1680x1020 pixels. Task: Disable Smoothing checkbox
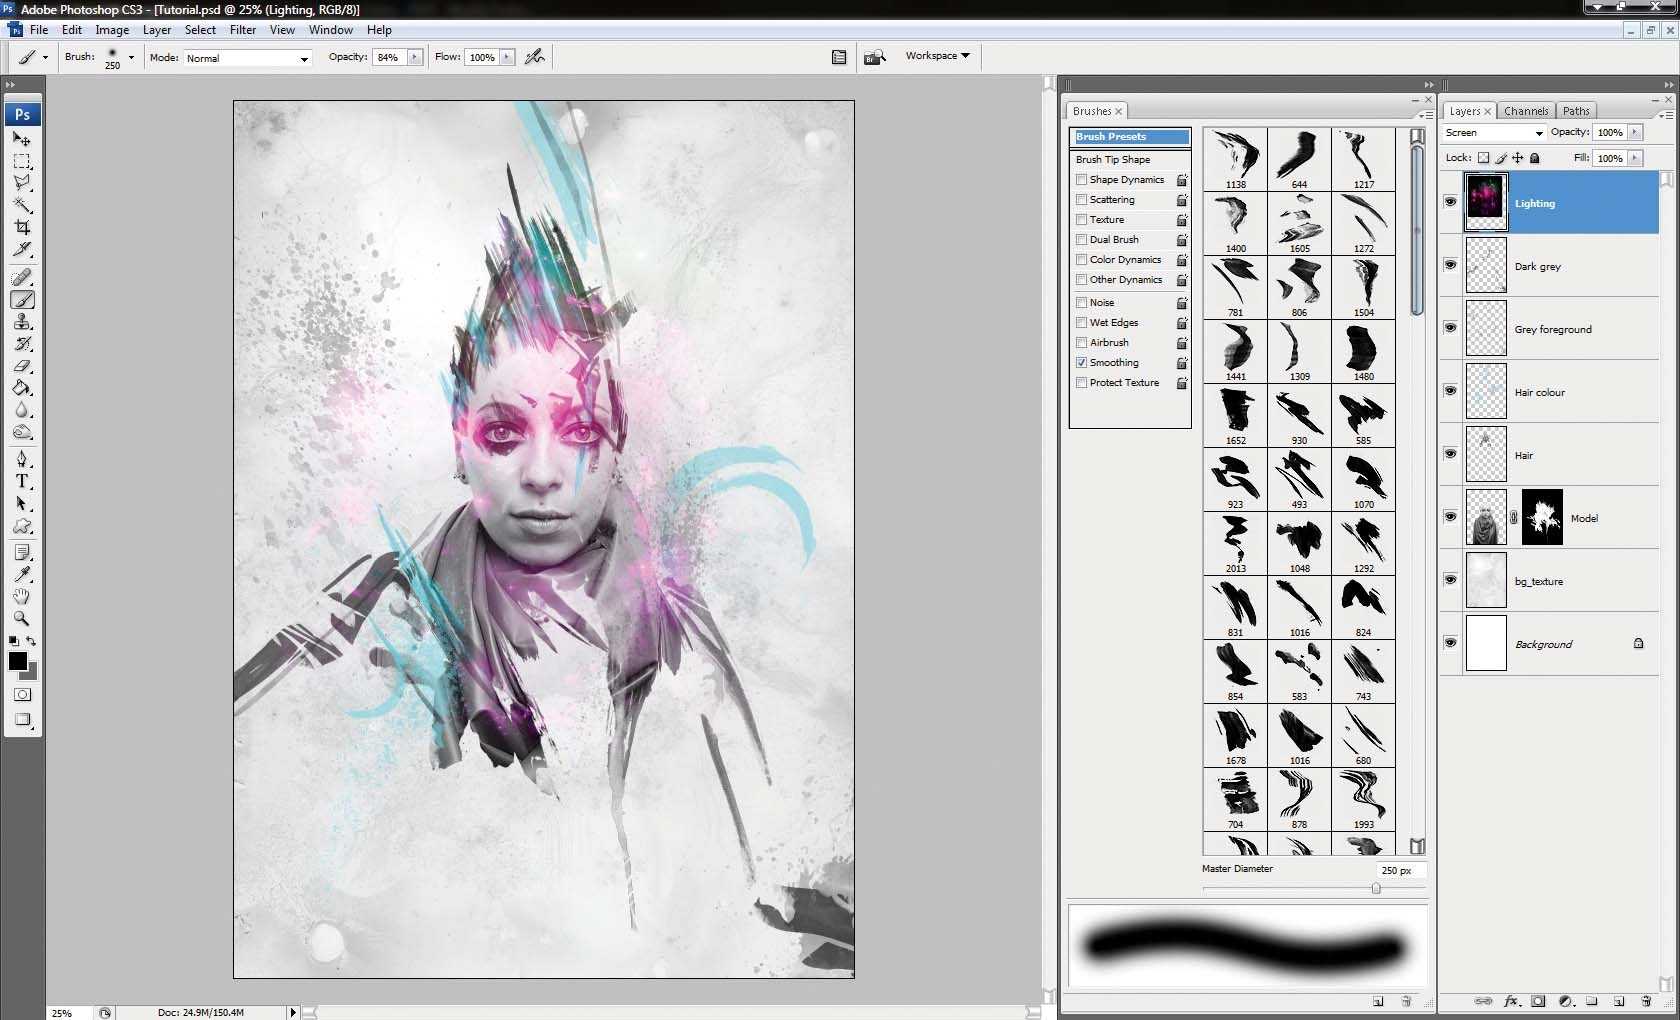(1081, 363)
